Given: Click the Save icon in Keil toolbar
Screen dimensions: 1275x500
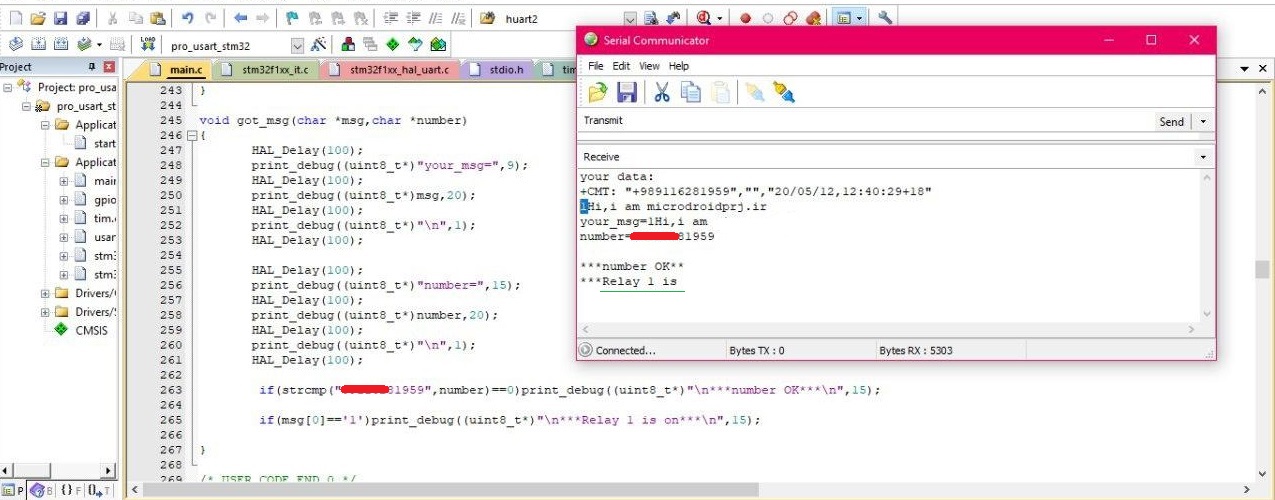Looking at the screenshot, I should point(60,18).
